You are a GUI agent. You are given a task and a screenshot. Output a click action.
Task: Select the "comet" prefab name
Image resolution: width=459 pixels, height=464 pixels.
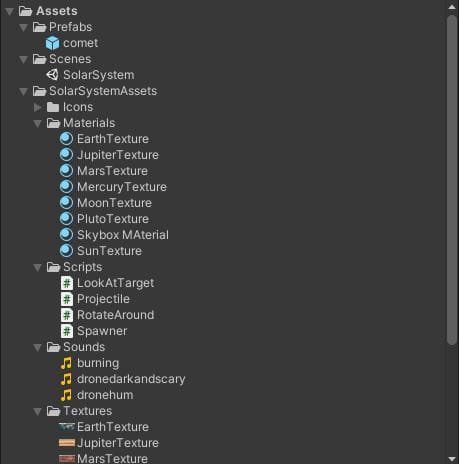click(80, 43)
